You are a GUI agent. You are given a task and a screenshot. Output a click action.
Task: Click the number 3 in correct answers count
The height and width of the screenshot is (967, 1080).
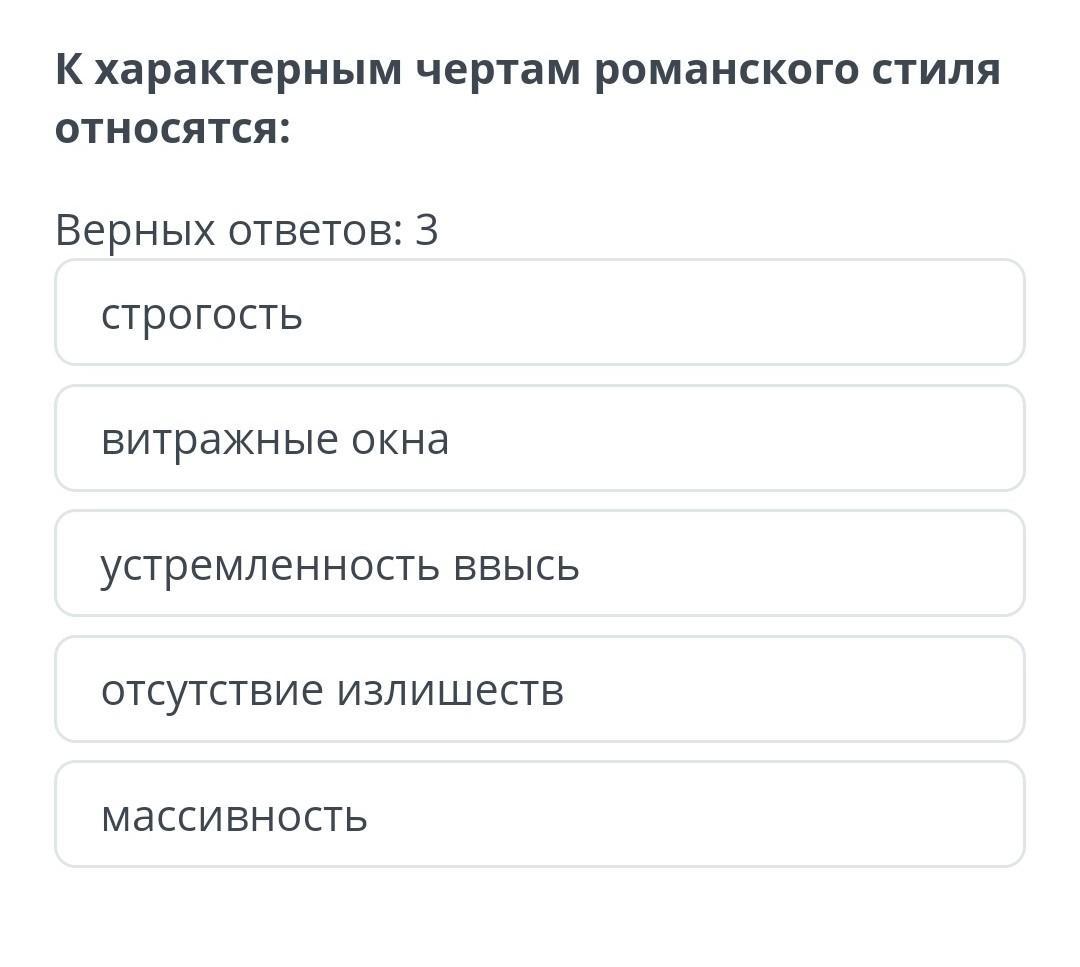tap(427, 230)
